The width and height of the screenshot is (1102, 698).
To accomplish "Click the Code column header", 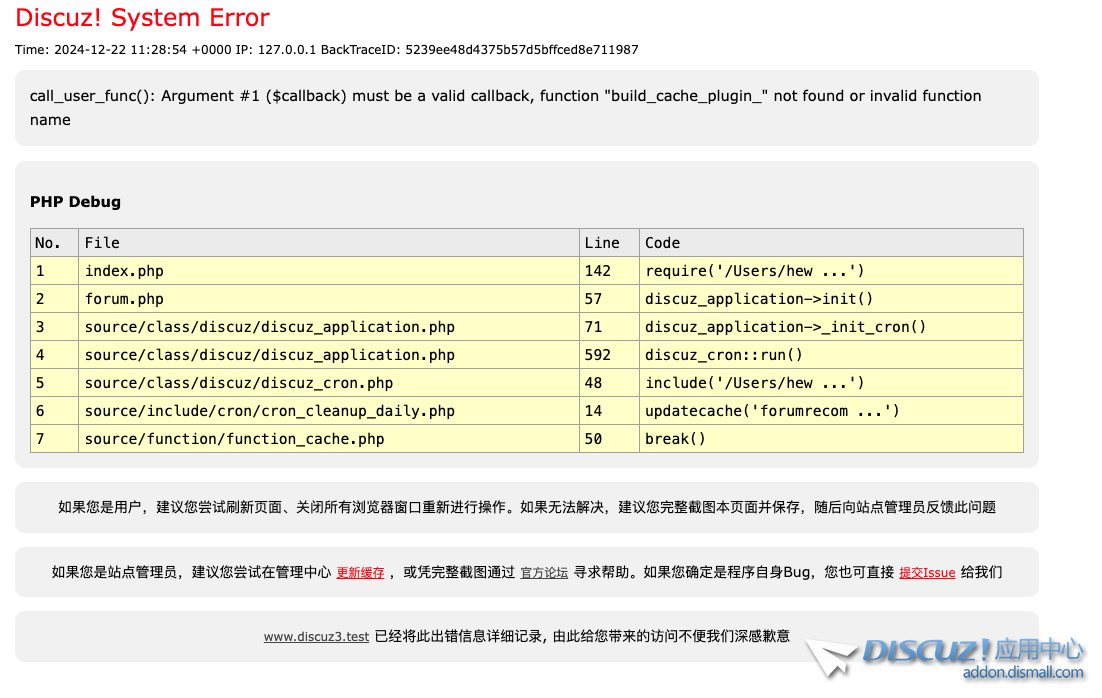I will pos(662,243).
